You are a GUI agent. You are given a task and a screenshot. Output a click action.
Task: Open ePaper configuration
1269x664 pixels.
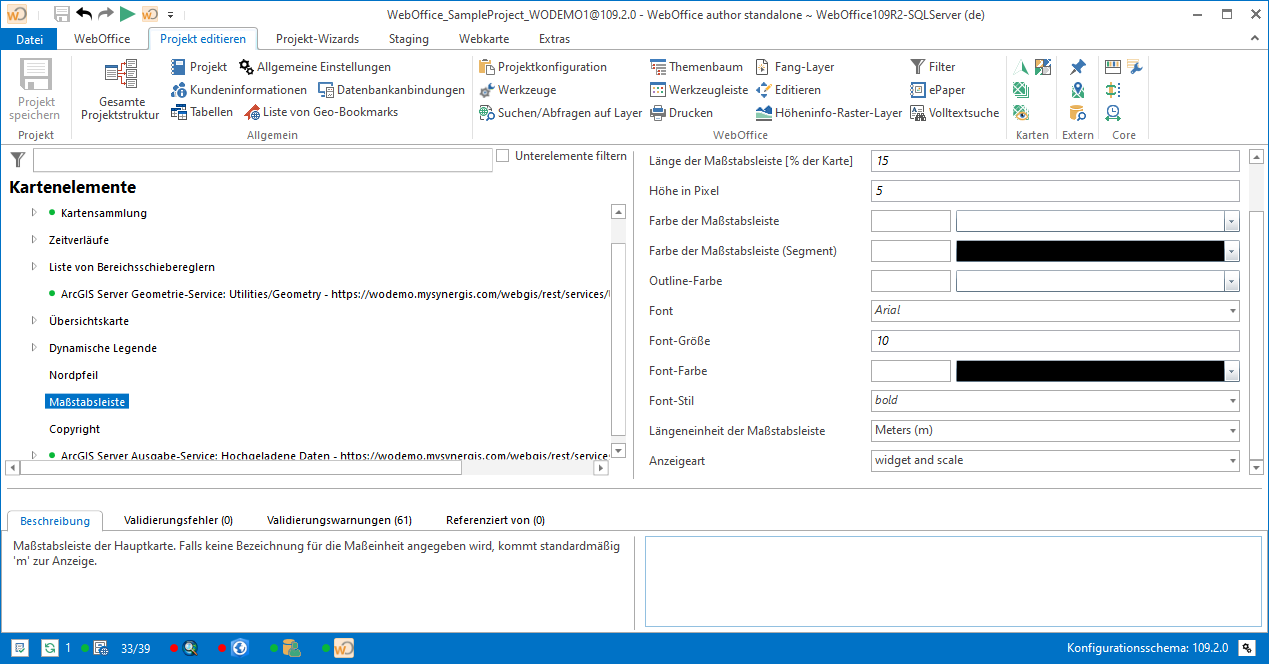tap(918, 90)
